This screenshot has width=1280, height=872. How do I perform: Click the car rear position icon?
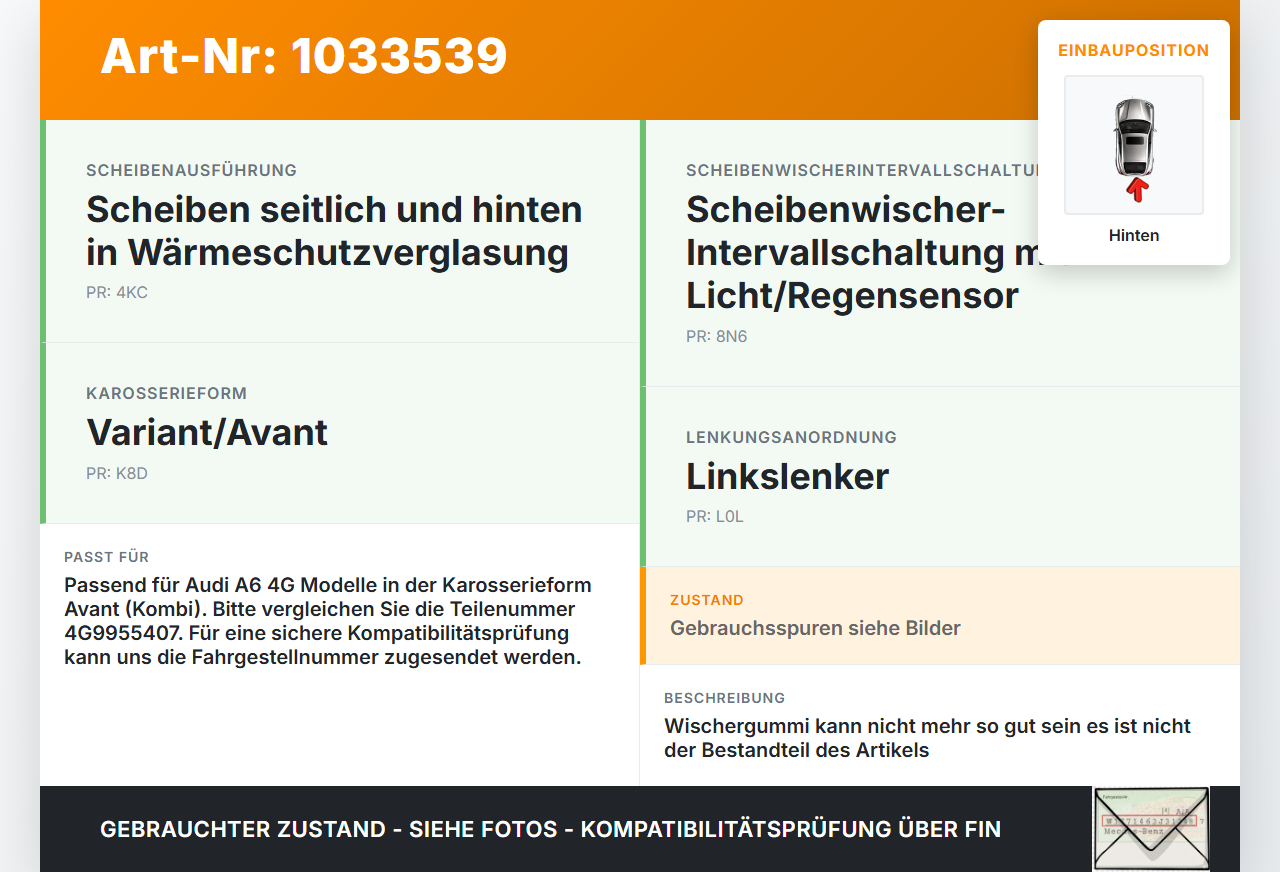coord(1134,145)
